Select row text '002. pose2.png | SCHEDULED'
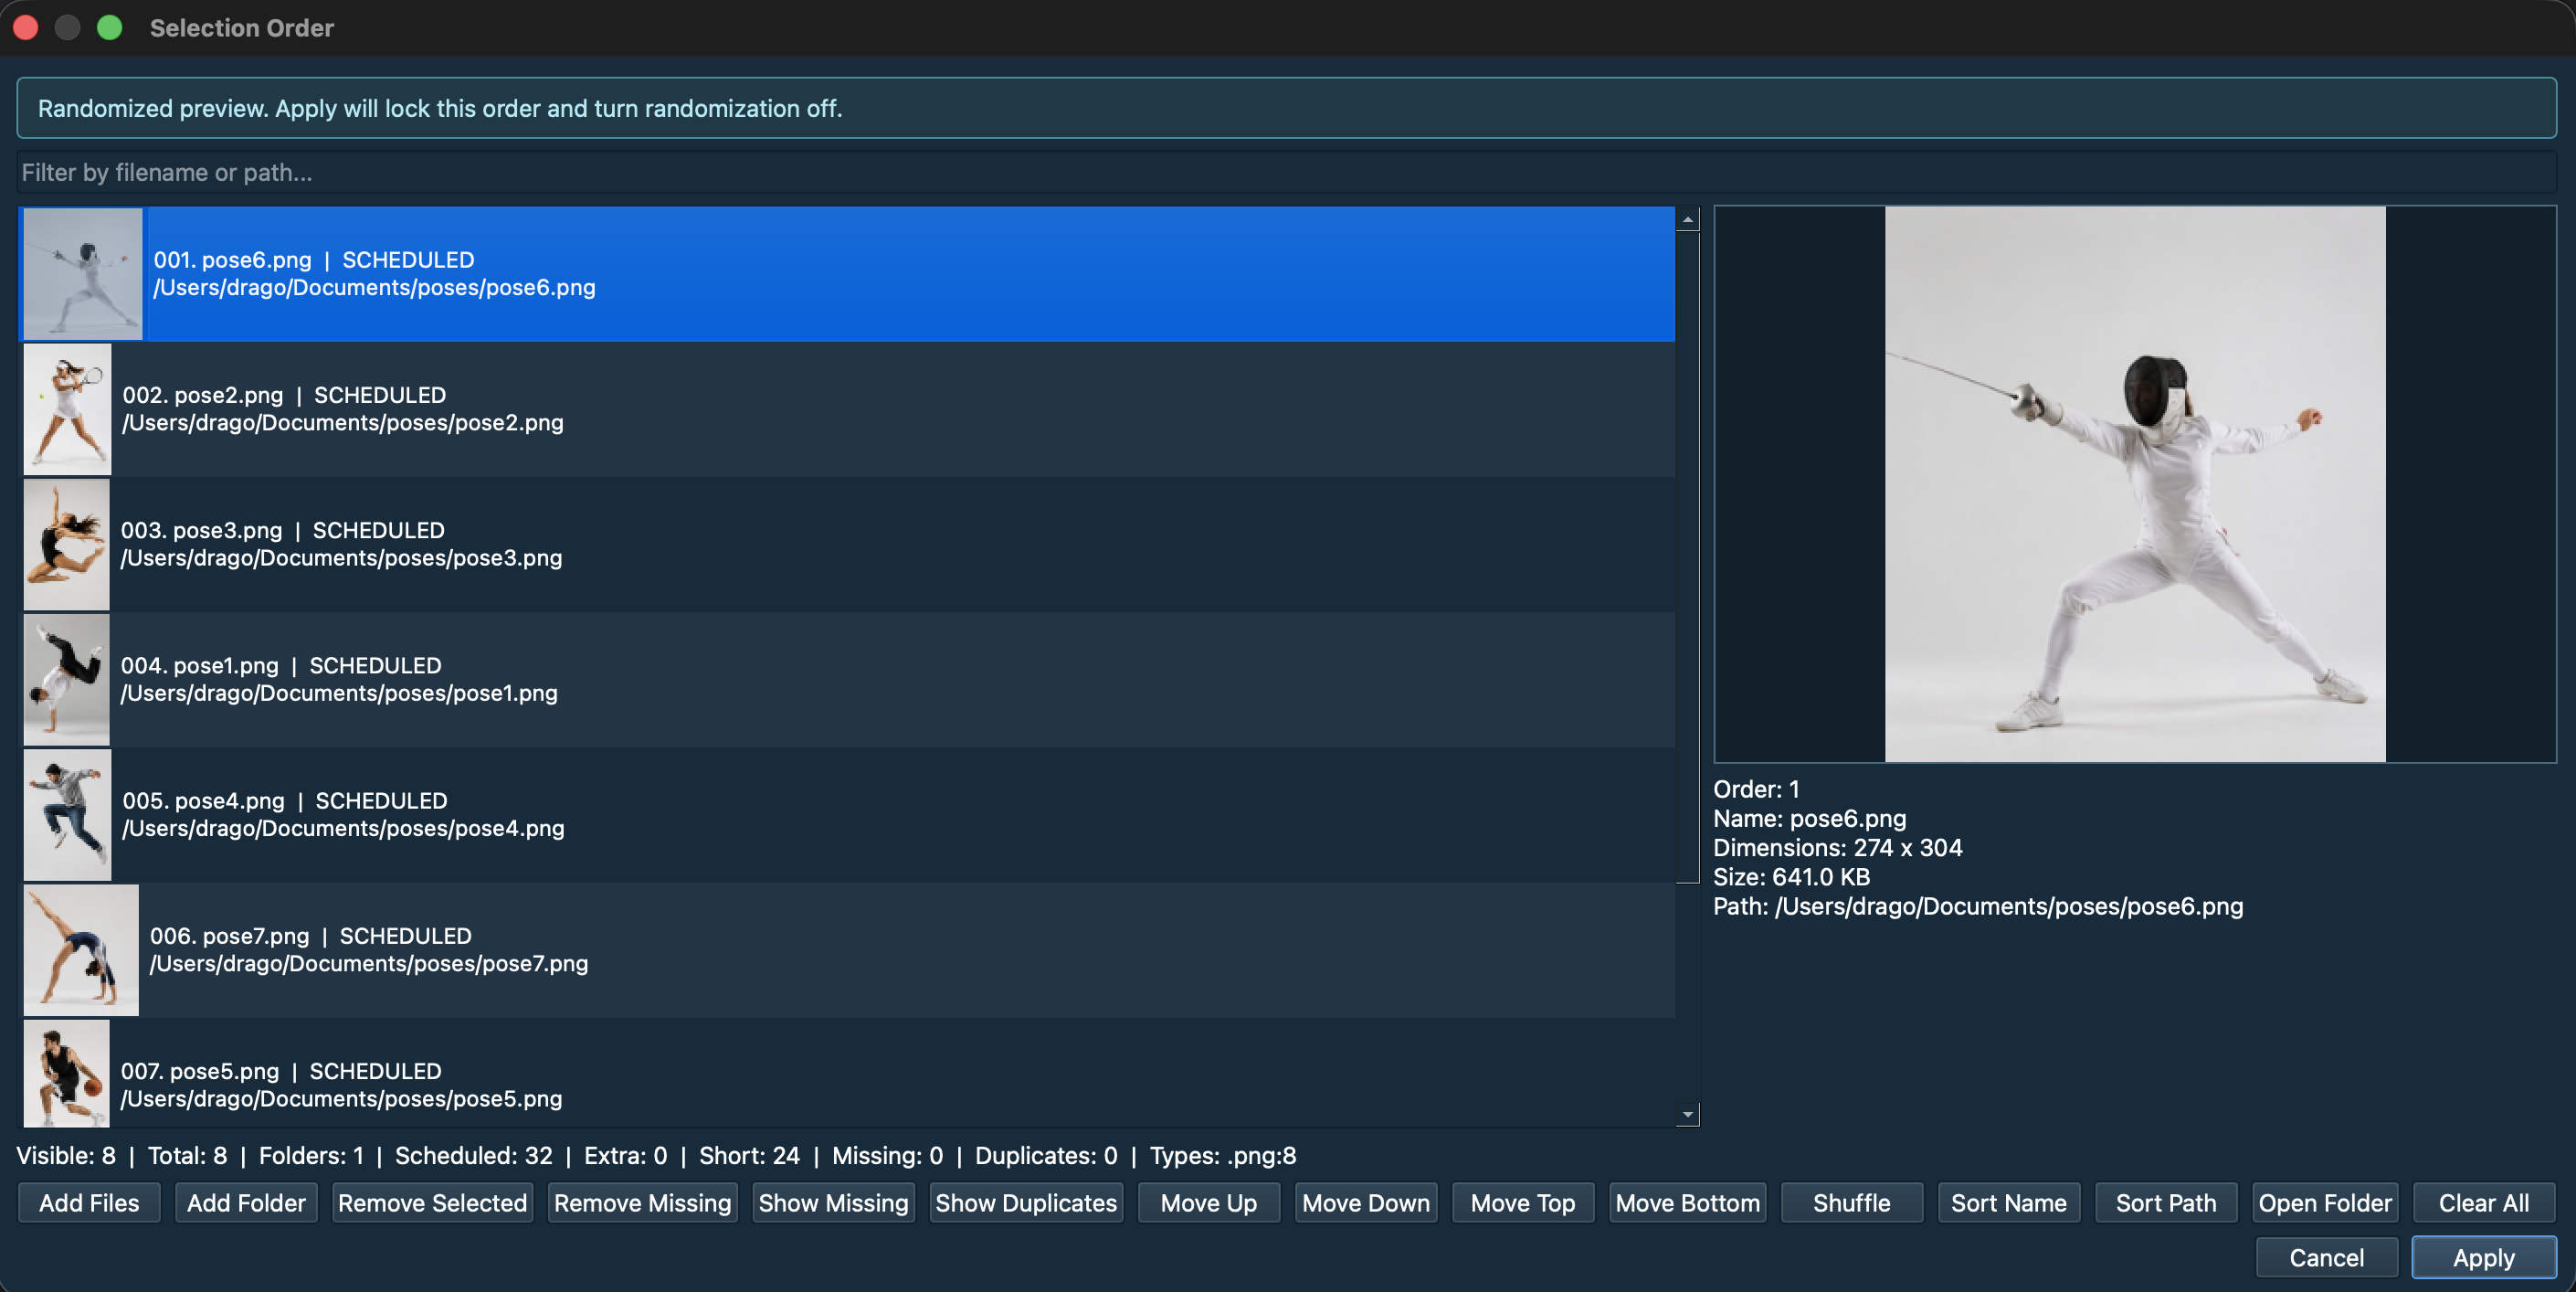This screenshot has width=2576, height=1292. coord(284,395)
